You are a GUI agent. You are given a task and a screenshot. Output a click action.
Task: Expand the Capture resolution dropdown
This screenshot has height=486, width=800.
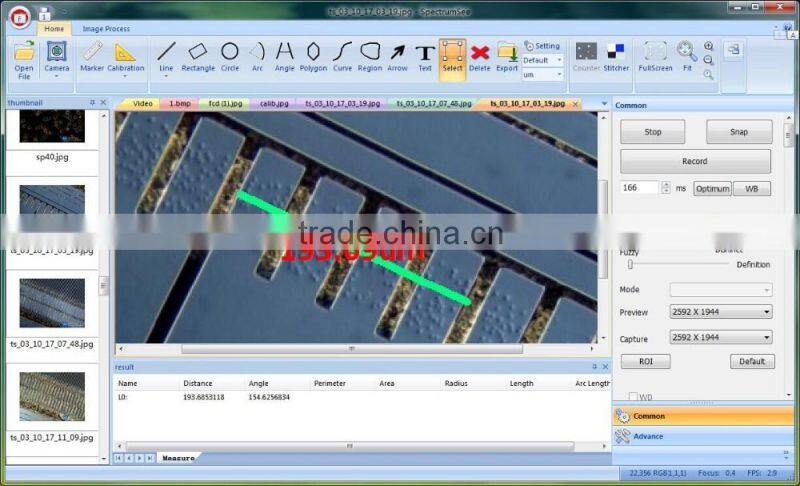(720, 338)
